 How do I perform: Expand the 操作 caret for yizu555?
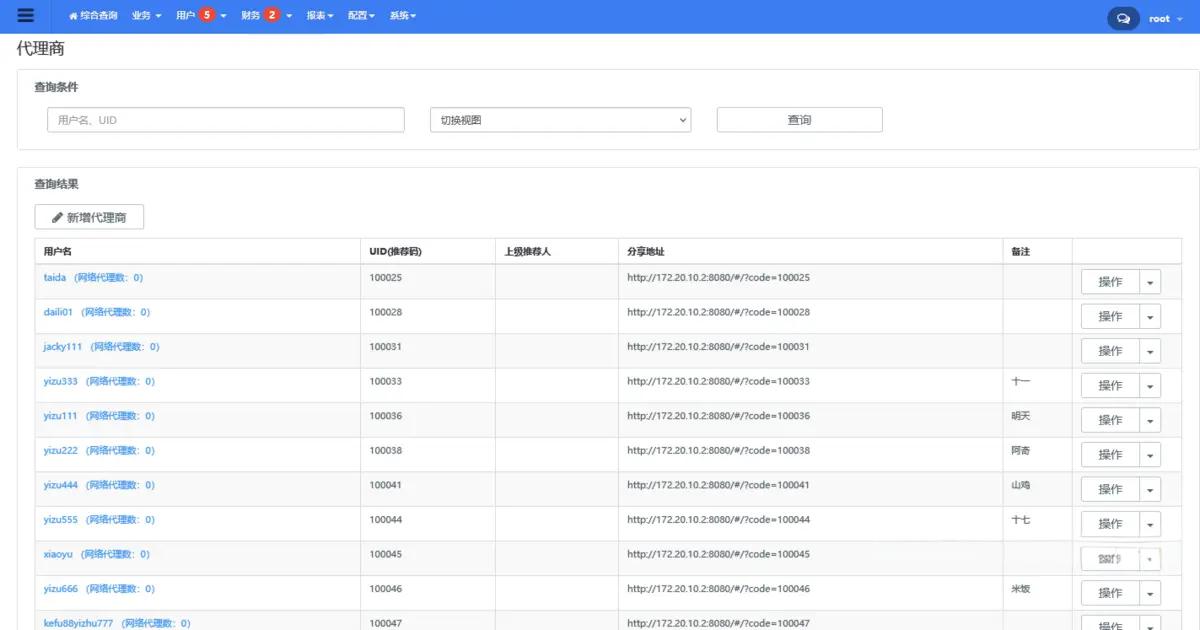1150,523
